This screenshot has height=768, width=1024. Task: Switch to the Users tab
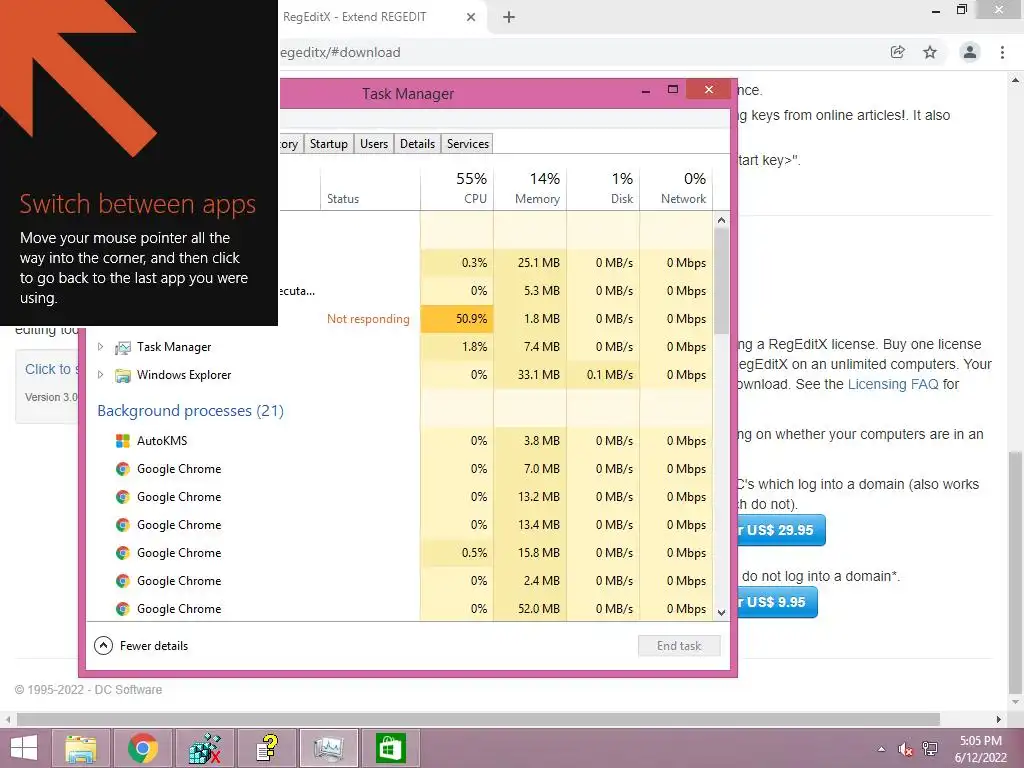374,144
